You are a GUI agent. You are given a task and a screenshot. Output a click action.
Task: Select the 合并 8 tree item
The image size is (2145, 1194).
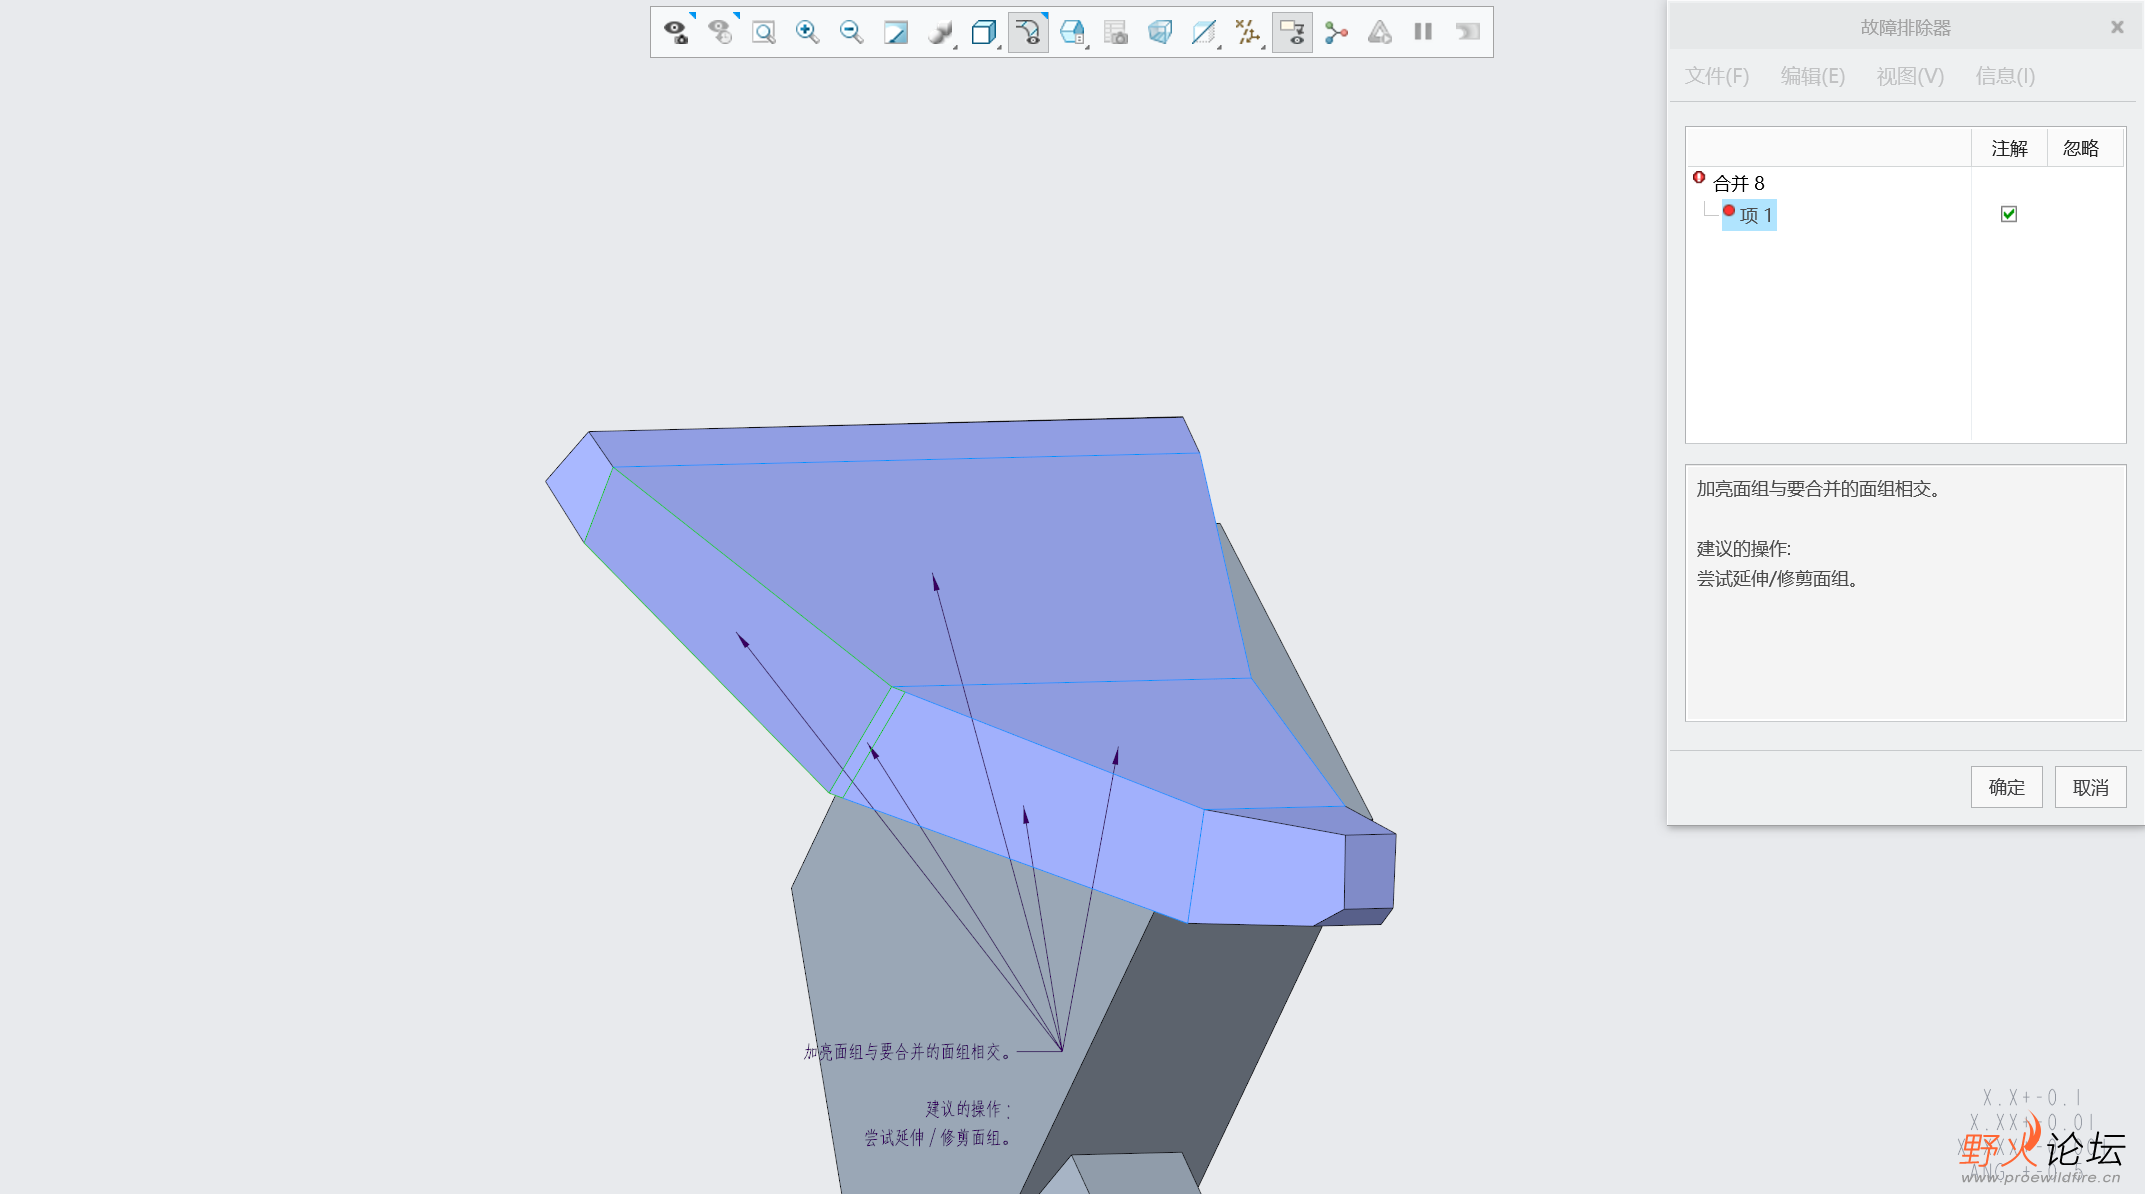pos(1739,183)
